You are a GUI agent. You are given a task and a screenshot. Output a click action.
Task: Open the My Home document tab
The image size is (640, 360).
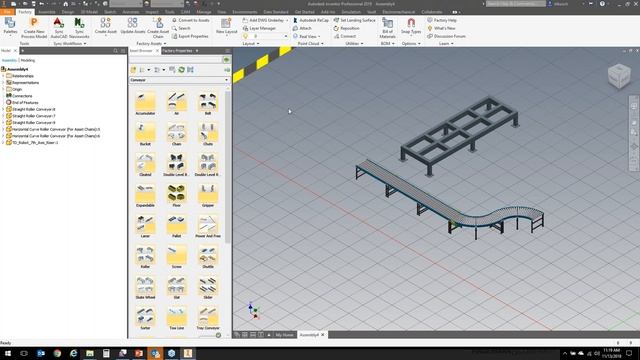(284, 335)
